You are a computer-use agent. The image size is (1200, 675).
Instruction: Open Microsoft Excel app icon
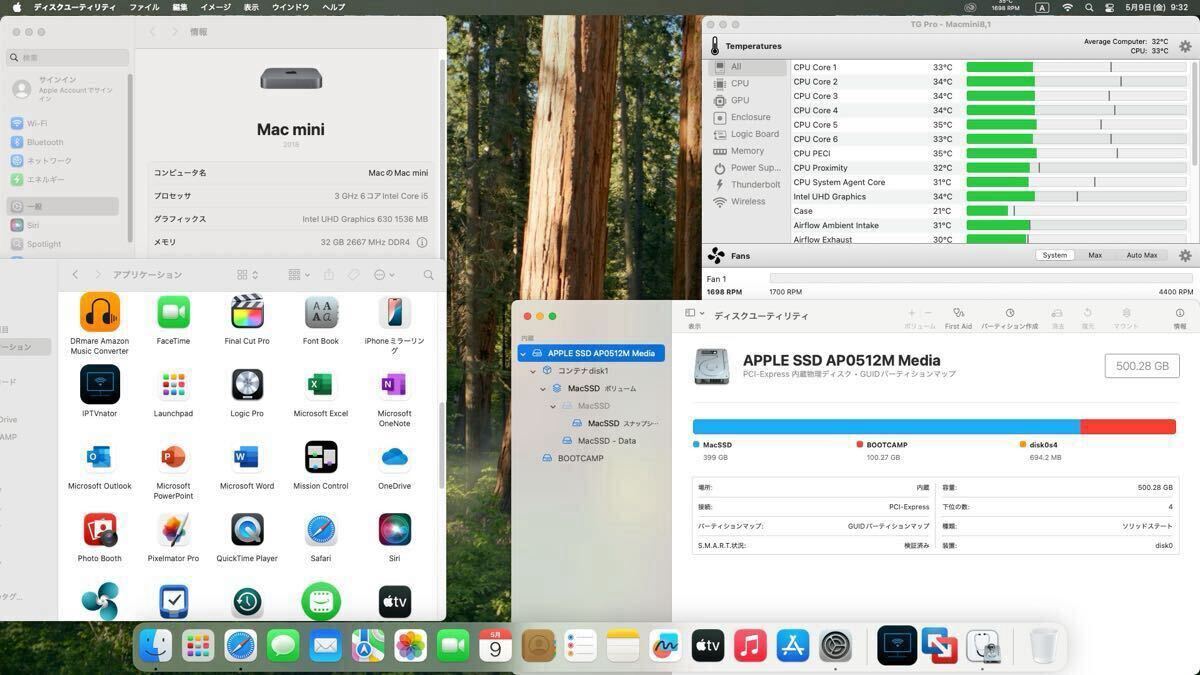pyautogui.click(x=321, y=384)
